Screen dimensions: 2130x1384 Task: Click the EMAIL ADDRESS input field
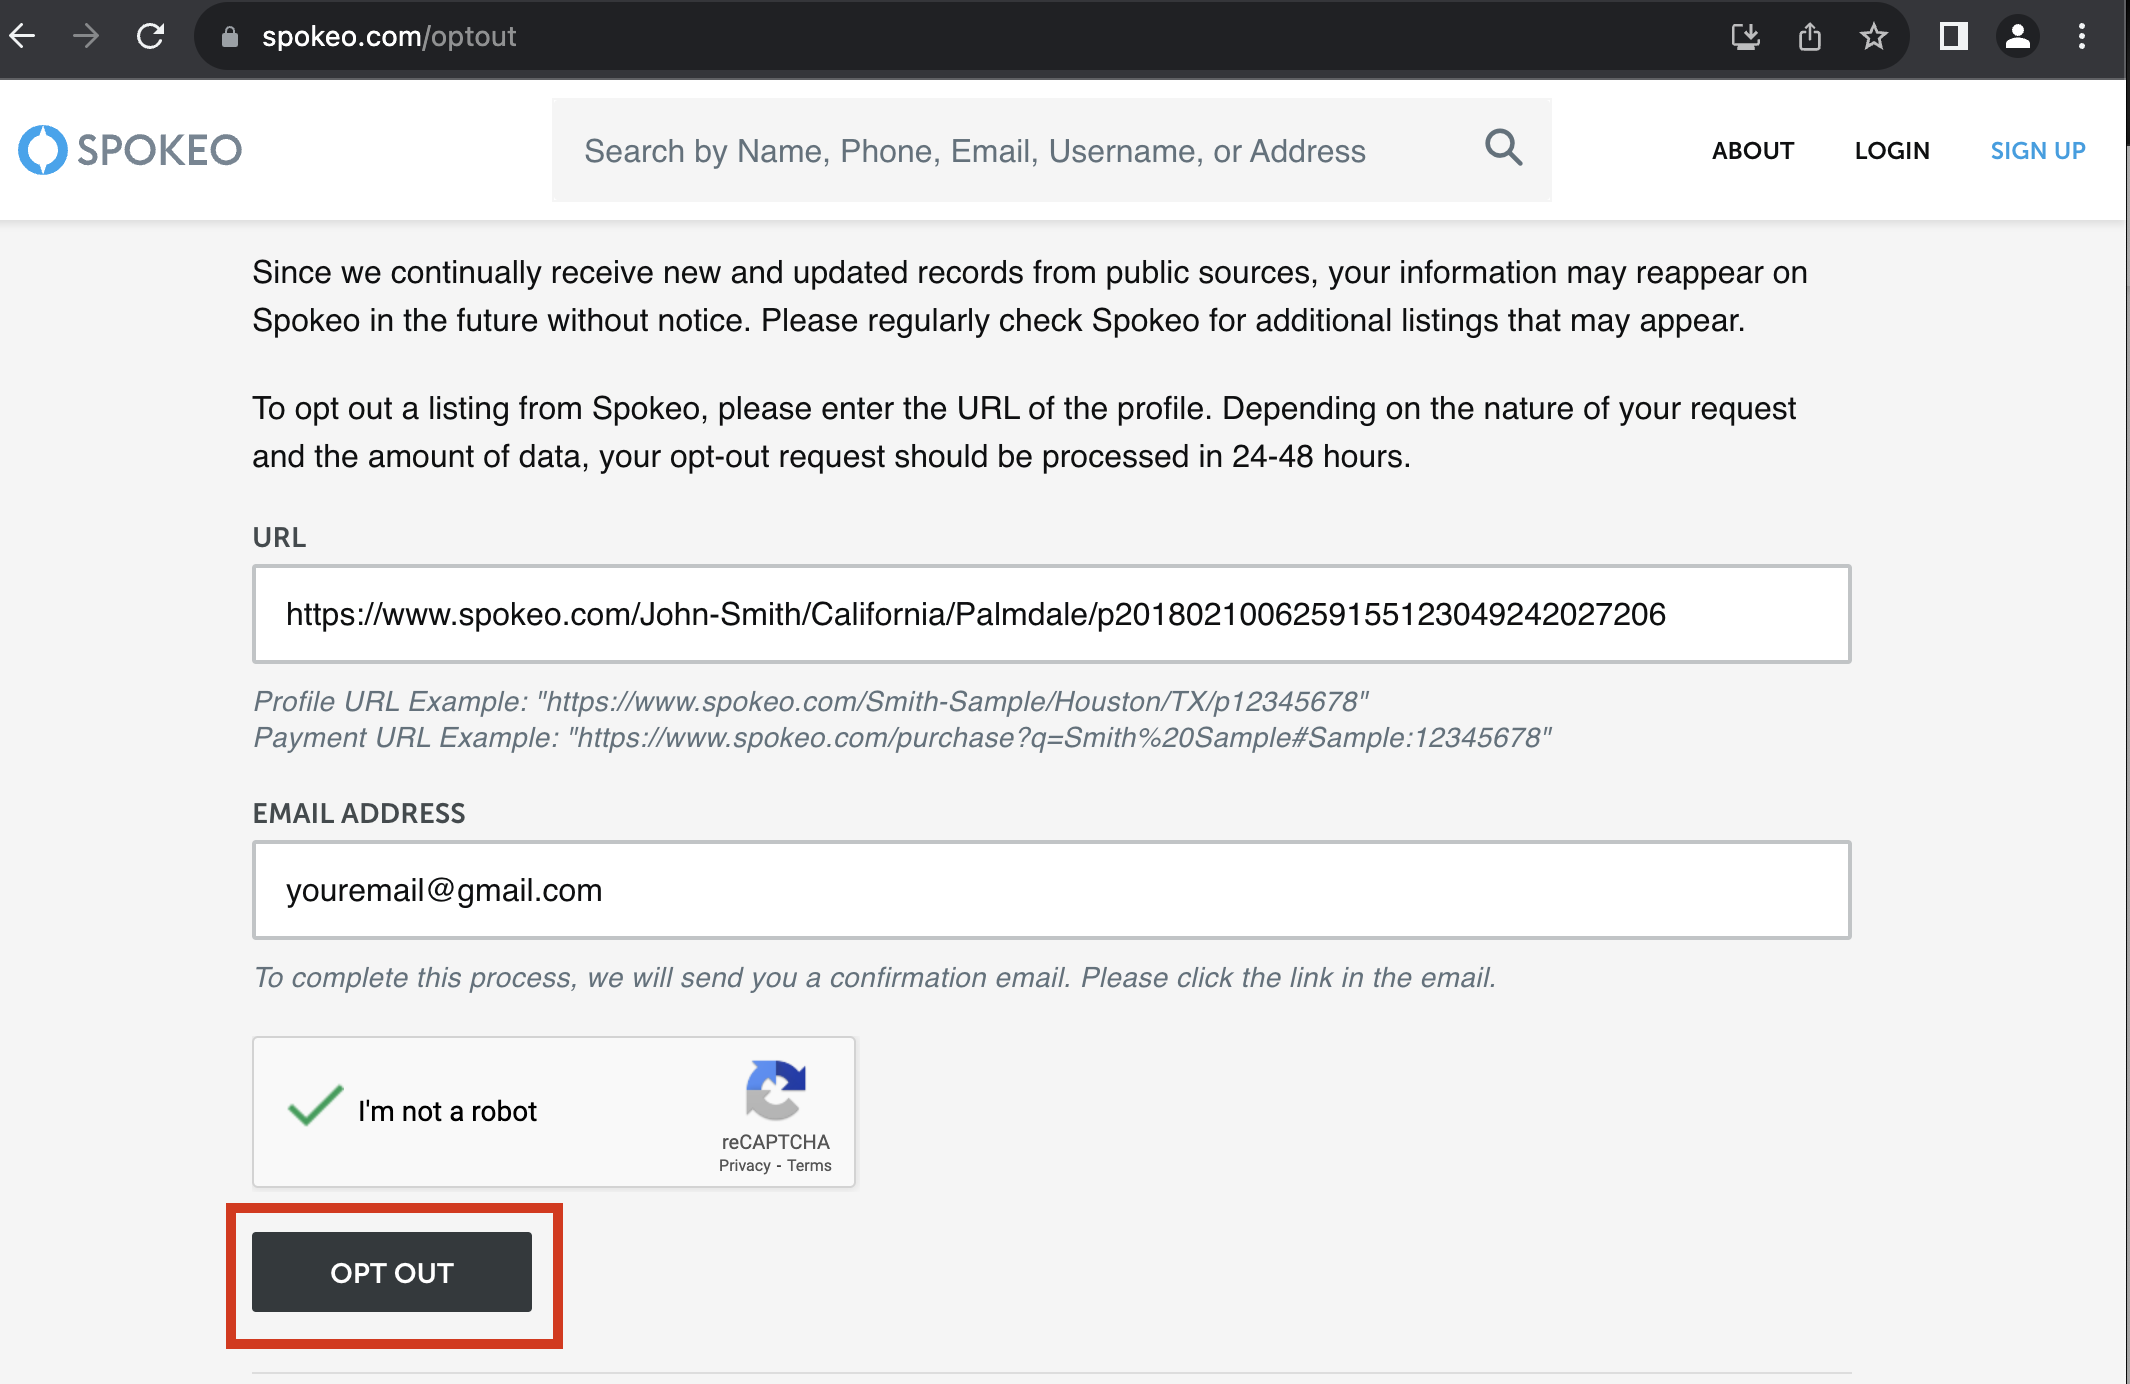[x=1052, y=889]
